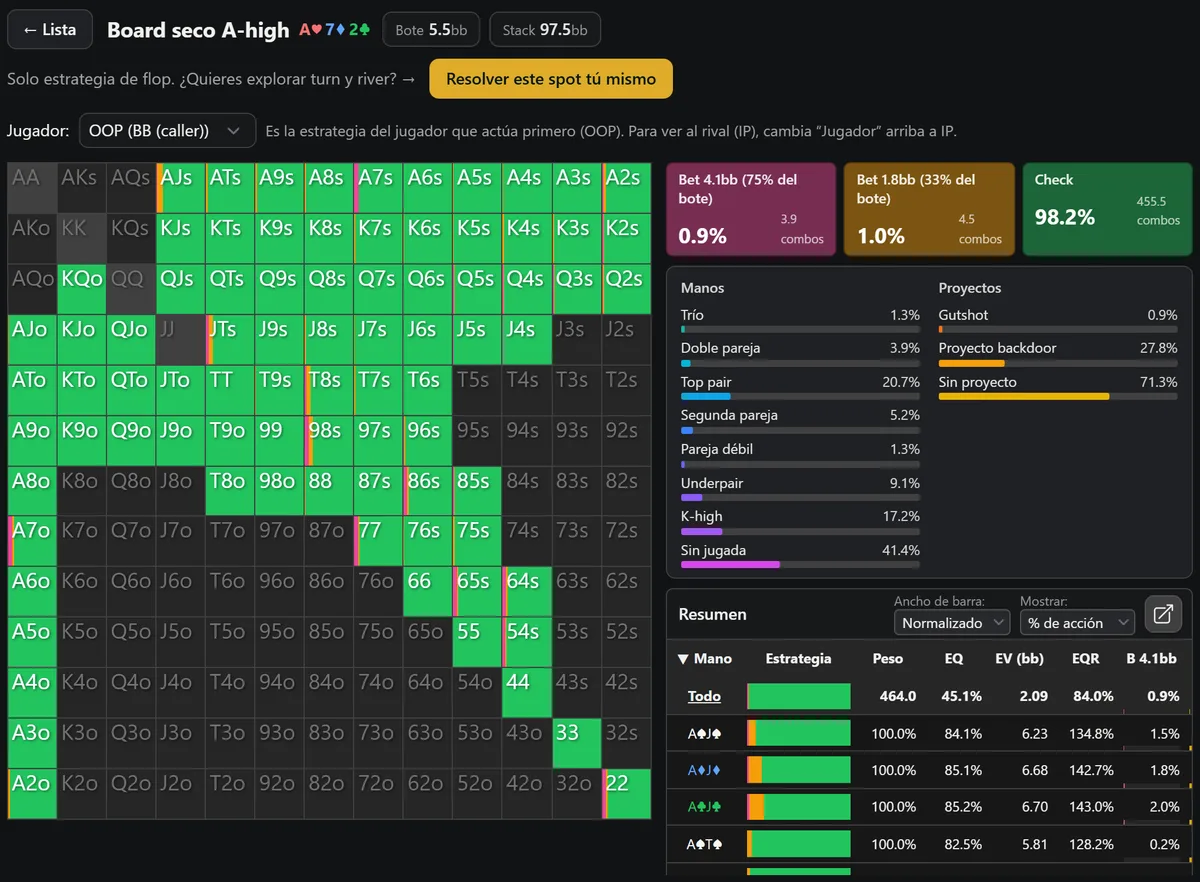Select the 64s hand cell
Screen dimensions: 1200x882
(527, 591)
